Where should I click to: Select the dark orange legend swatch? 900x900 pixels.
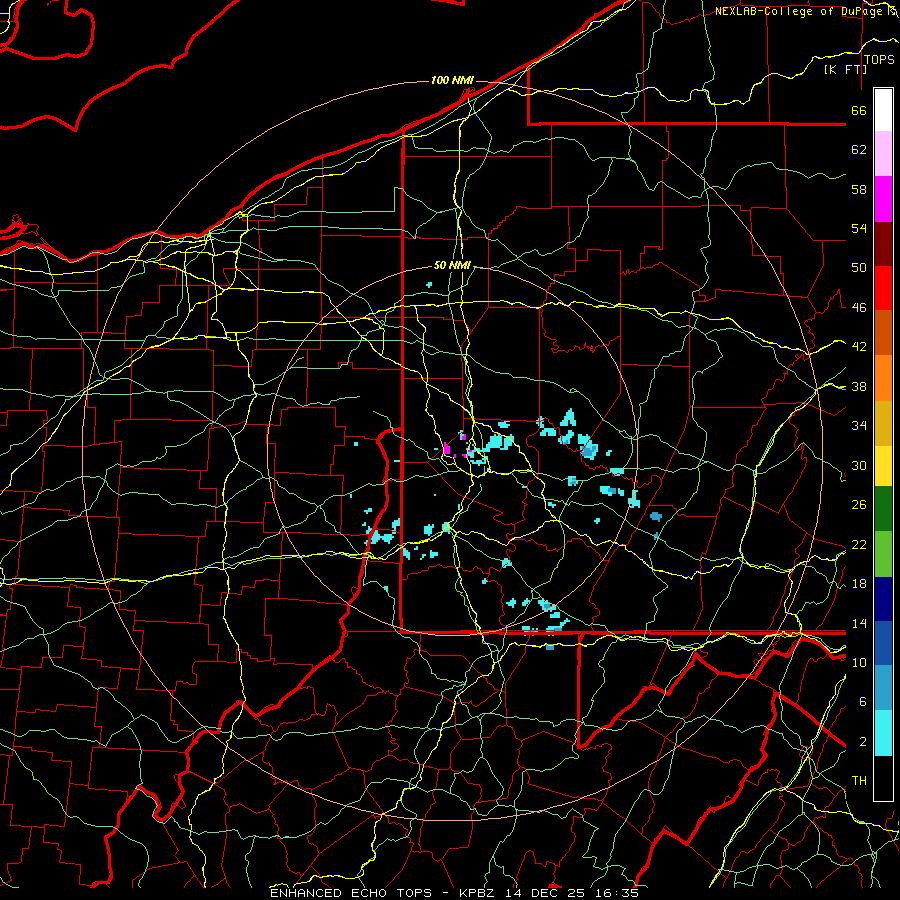(883, 333)
